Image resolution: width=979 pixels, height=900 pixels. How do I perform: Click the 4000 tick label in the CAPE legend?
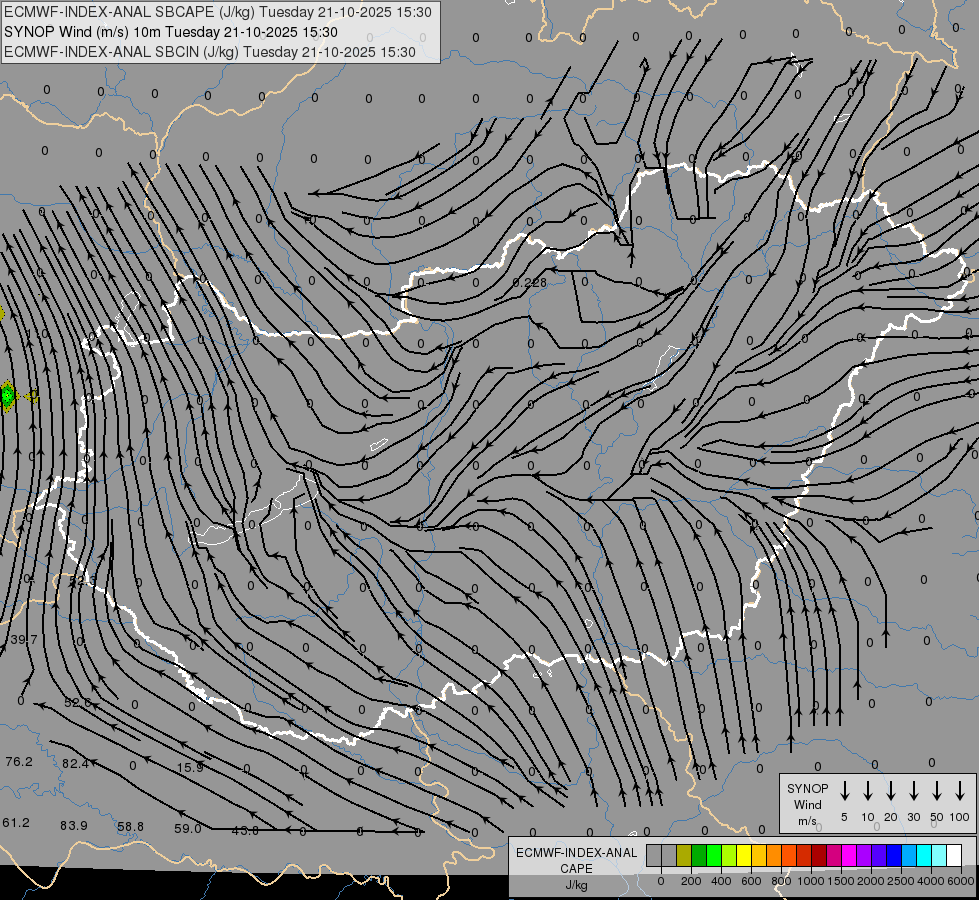(x=931, y=881)
